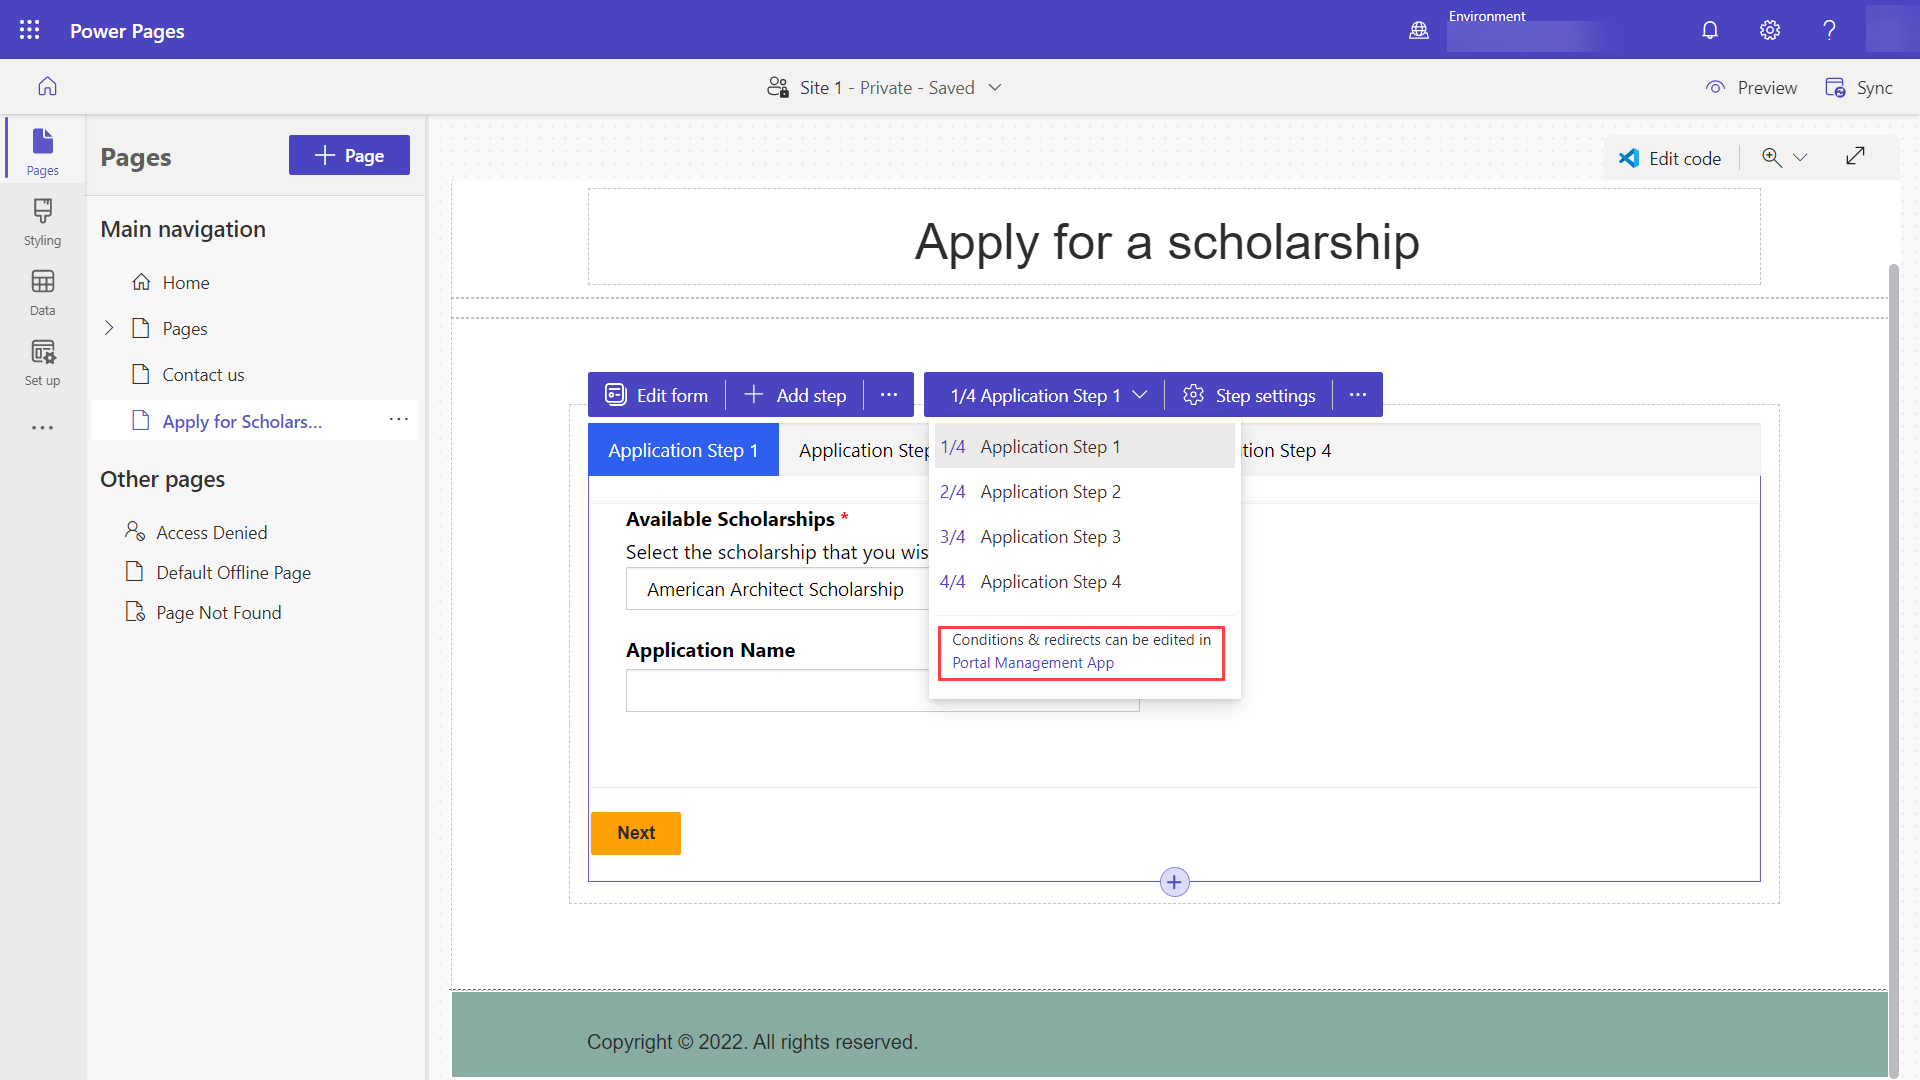The height and width of the screenshot is (1080, 1920).
Task: Click the Next button
Action: click(x=636, y=832)
